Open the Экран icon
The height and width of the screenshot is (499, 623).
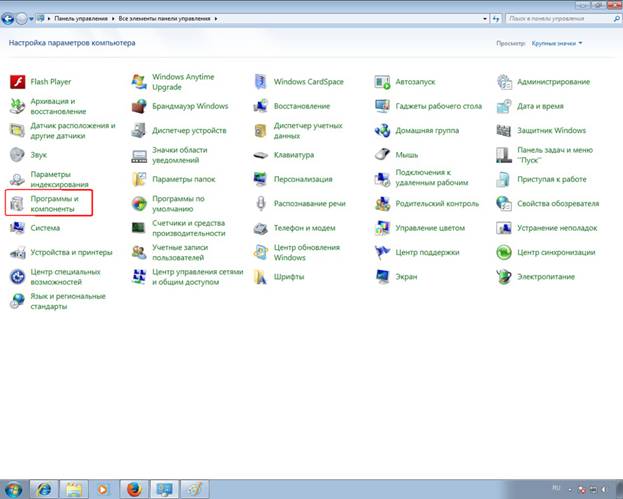click(382, 277)
